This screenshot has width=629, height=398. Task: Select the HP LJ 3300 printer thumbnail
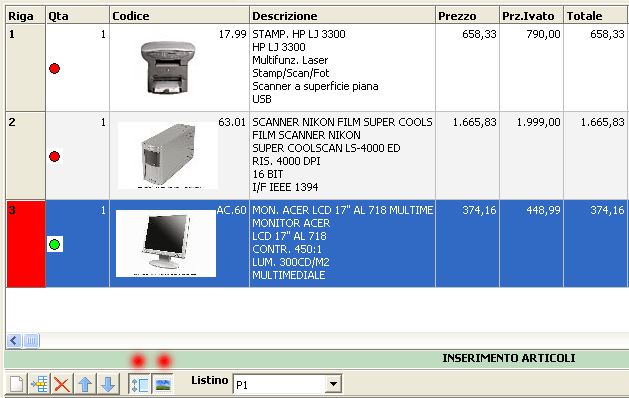pos(168,67)
